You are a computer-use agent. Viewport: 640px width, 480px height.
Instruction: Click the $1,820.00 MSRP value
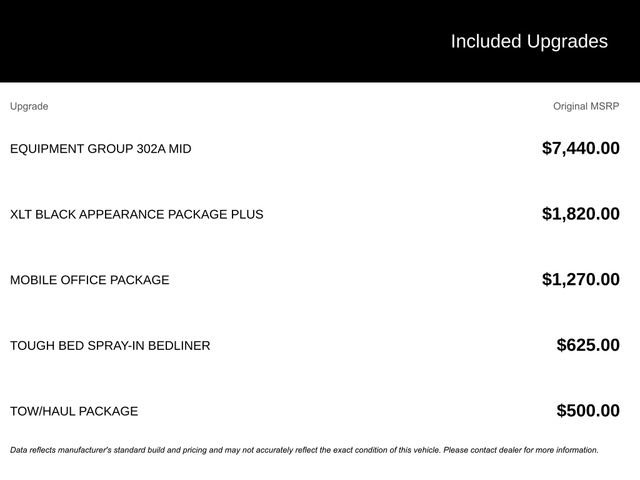580,214
